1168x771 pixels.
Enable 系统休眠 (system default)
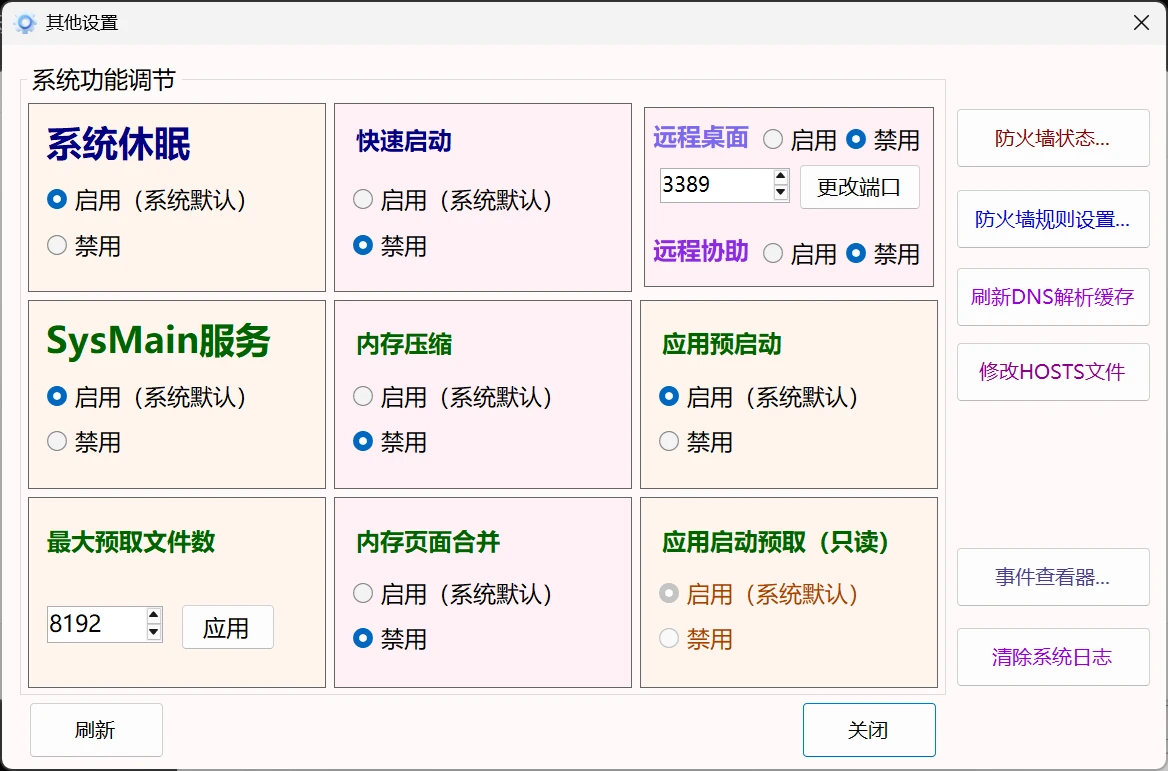click(57, 200)
